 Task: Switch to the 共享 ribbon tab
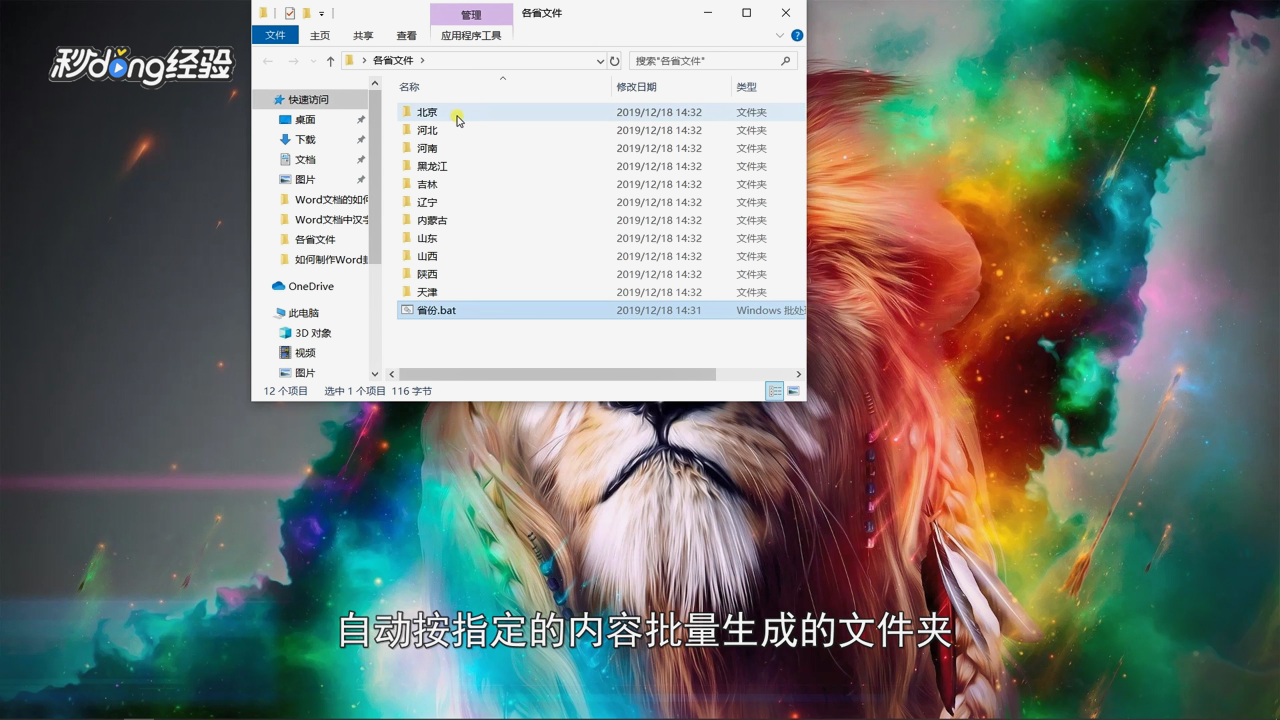tap(363, 35)
